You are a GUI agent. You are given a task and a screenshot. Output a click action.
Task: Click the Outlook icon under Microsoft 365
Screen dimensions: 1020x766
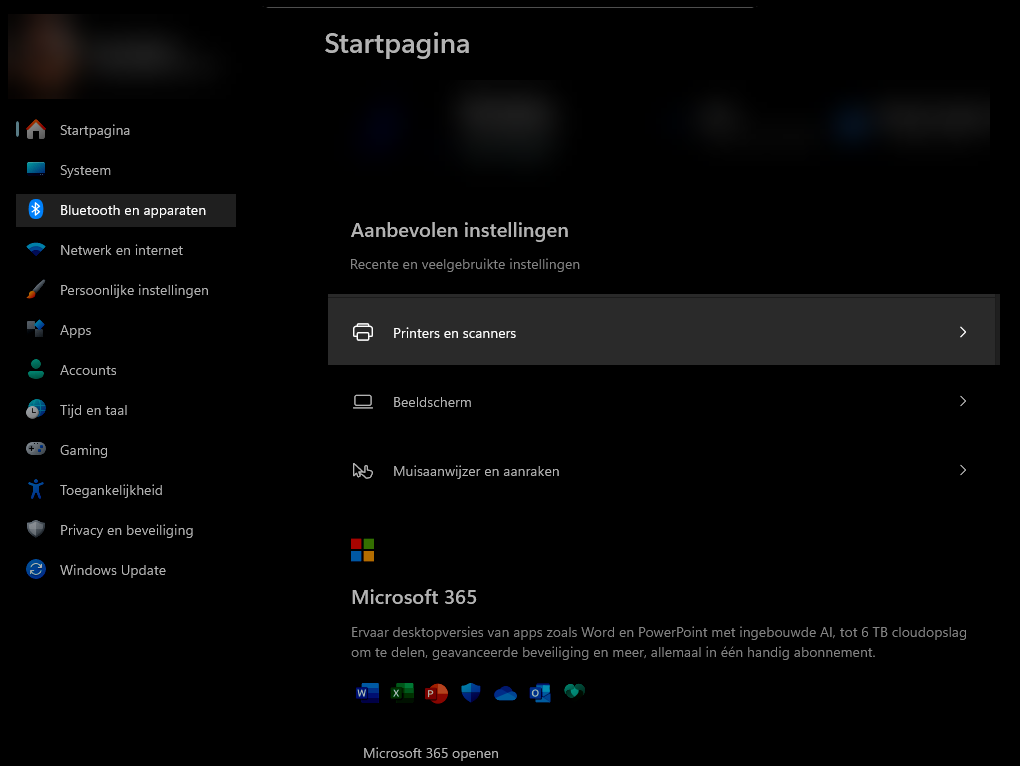pos(540,693)
